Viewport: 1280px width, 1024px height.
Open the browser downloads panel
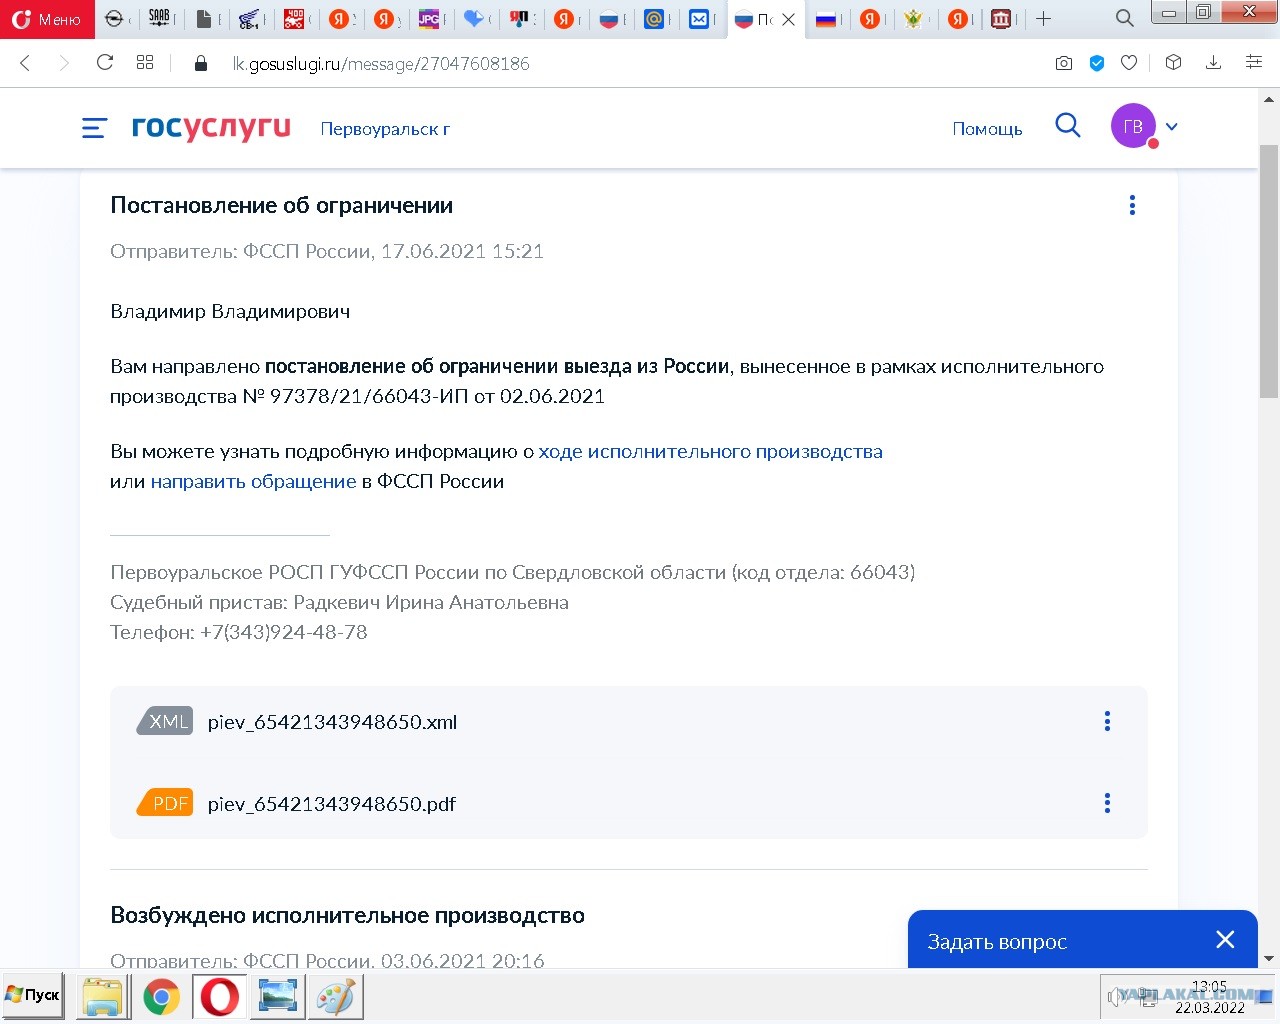pos(1213,63)
